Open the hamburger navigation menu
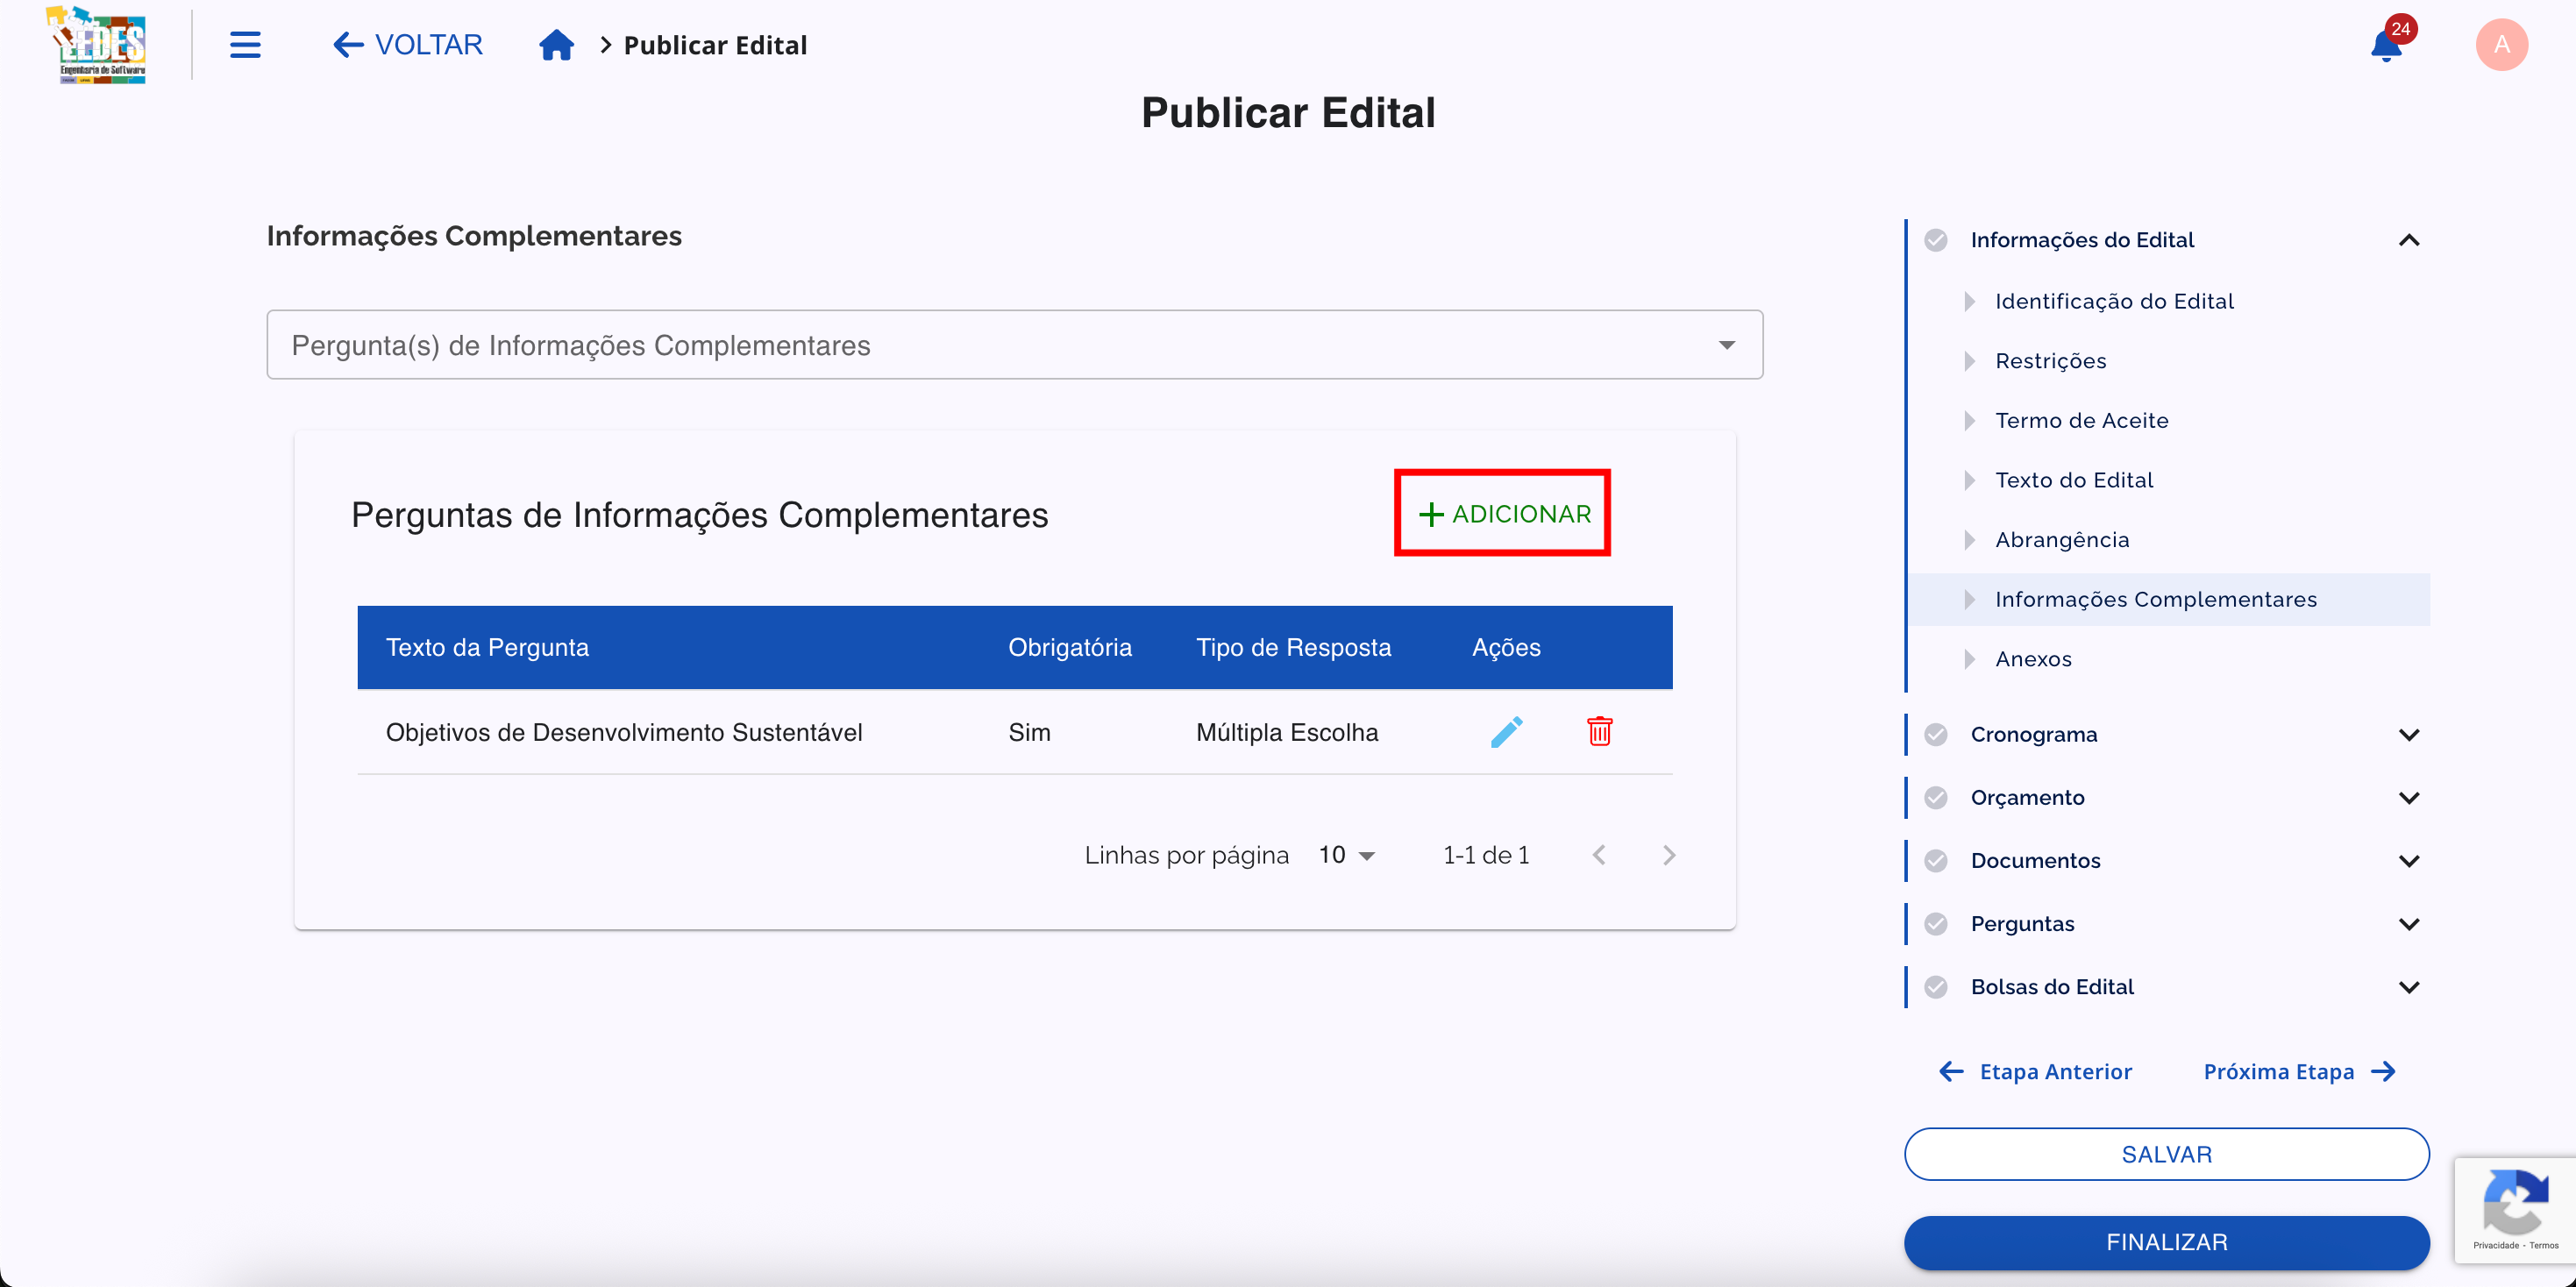Screen dimensions: 2576x1287 [x=246, y=44]
